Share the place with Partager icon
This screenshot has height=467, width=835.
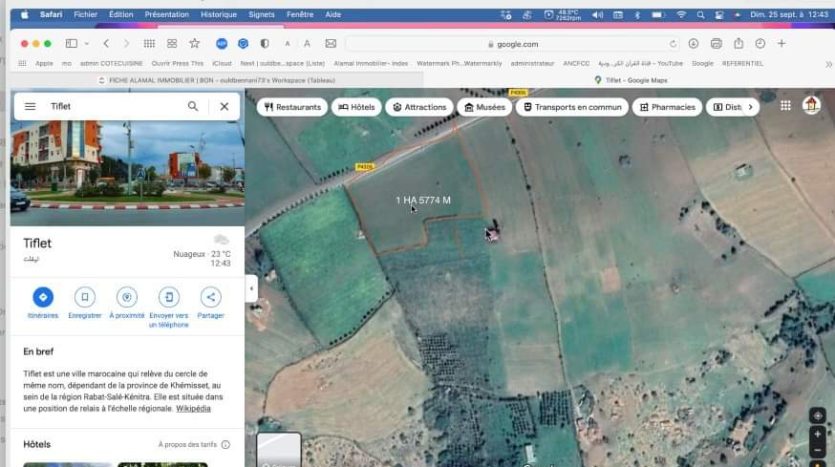tap(211, 297)
